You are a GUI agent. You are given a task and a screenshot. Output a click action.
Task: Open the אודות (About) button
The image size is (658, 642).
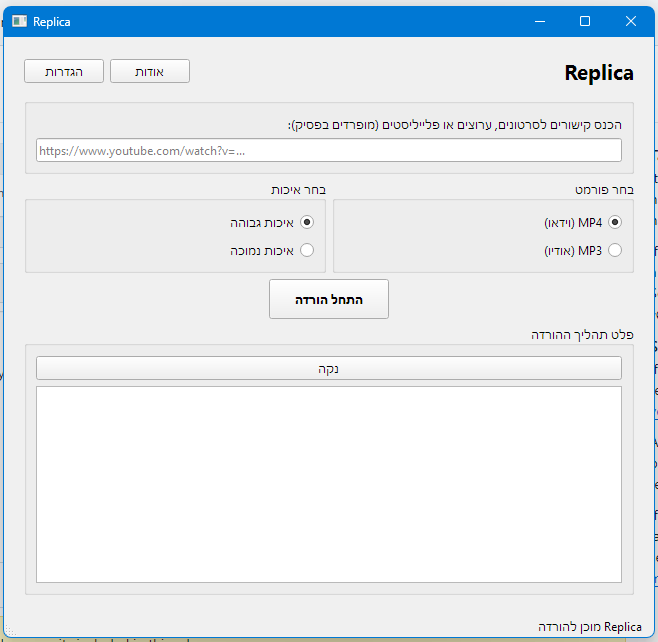tap(150, 71)
